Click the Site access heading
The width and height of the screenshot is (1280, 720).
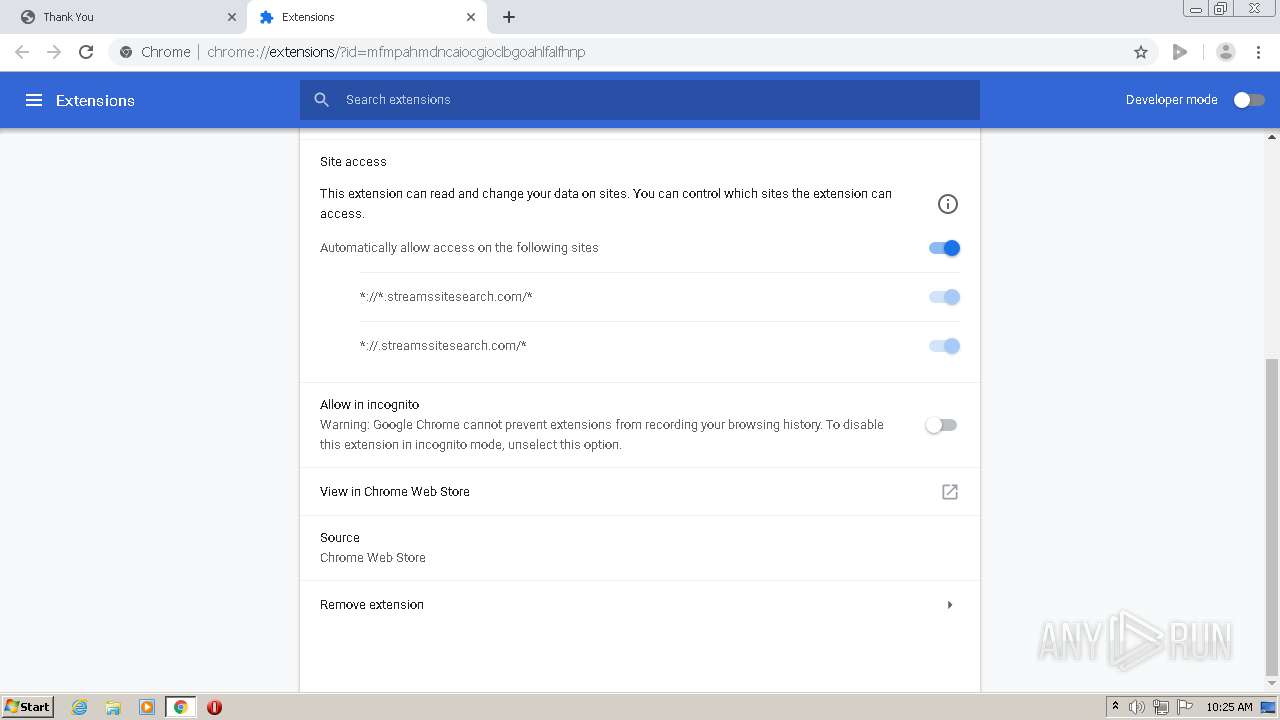coord(353,161)
